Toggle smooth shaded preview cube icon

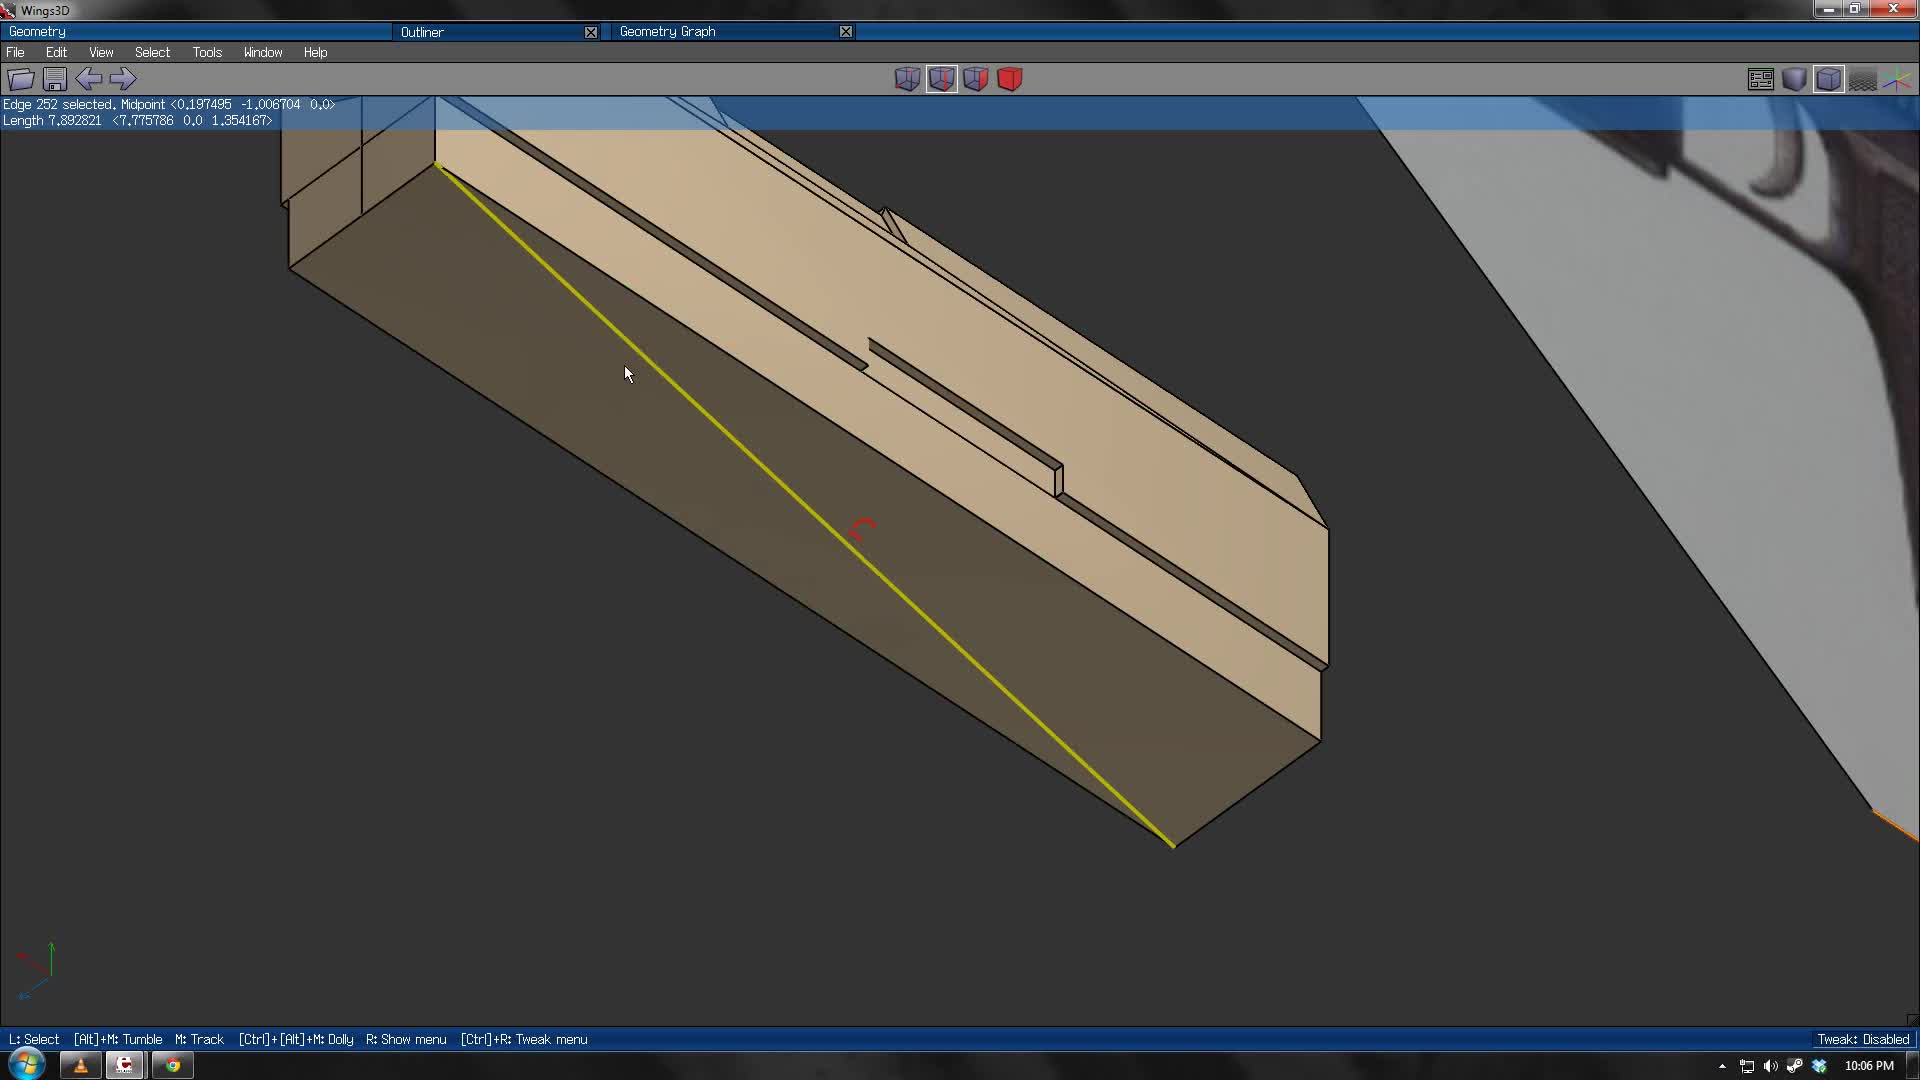point(1794,79)
